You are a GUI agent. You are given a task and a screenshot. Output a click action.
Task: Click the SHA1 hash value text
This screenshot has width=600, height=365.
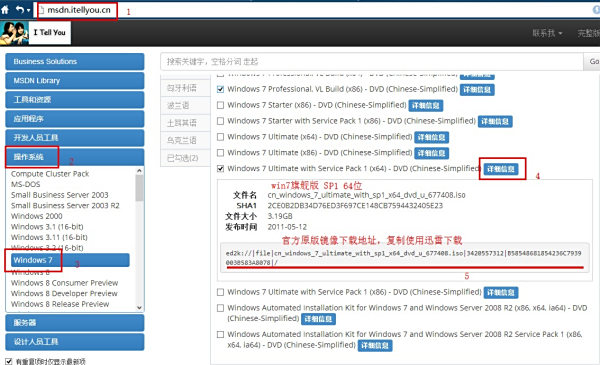coord(355,205)
